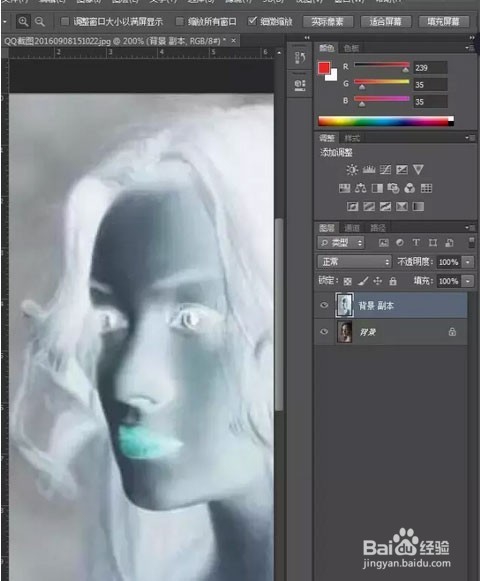Open the 正常 blend mode dropdown

(x=354, y=262)
